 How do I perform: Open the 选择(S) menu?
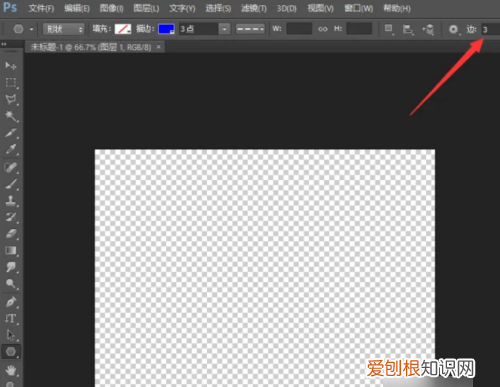(218, 8)
